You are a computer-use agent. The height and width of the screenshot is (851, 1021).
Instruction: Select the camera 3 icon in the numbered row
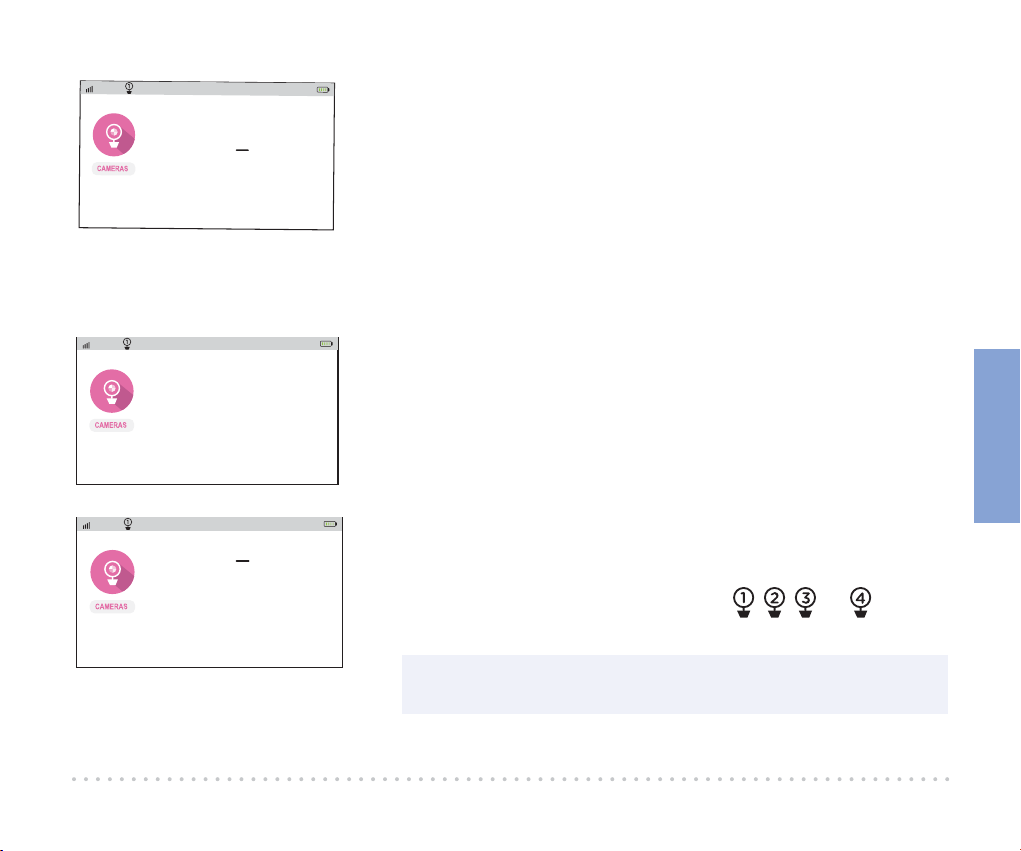[805, 602]
